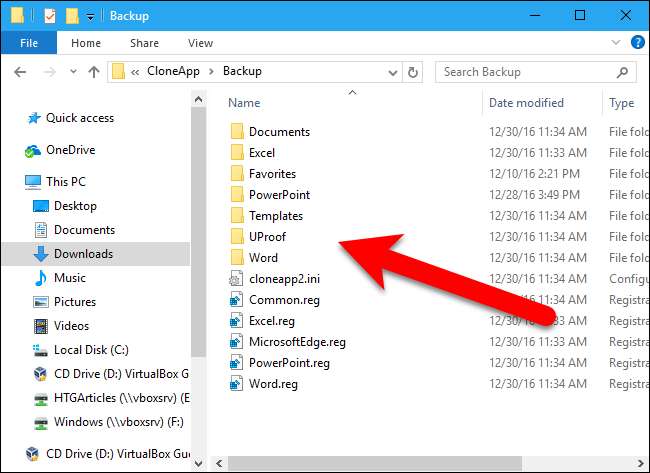This screenshot has width=650, height=473.
Task: Select the Templates folder icon
Action: (237, 216)
